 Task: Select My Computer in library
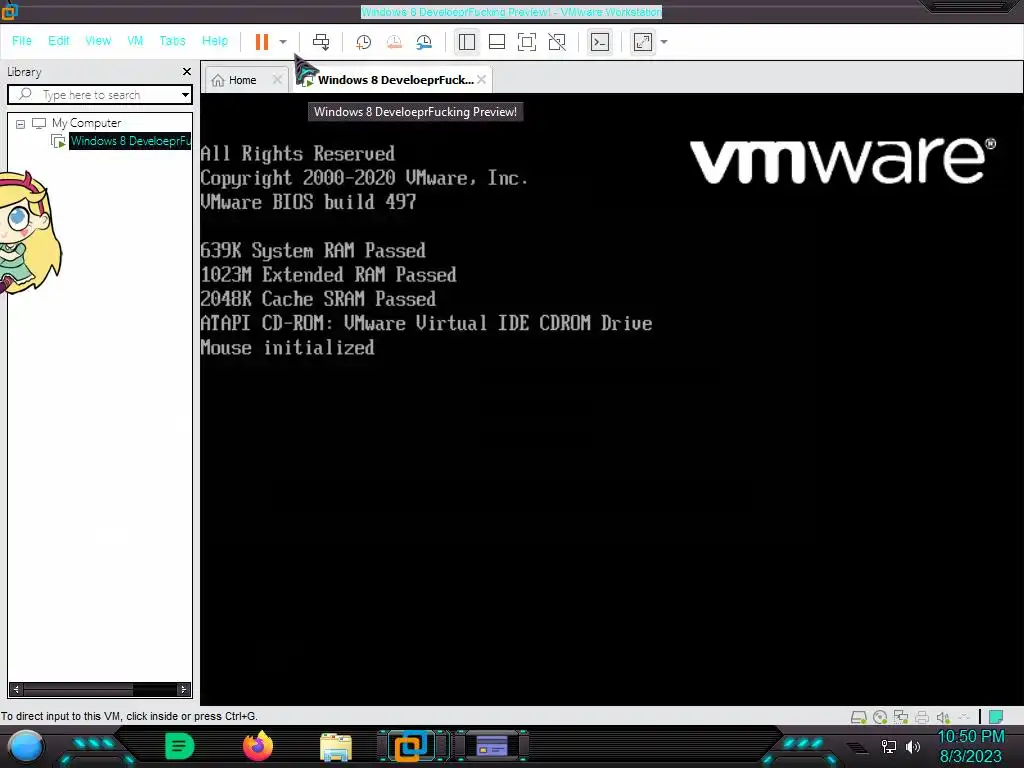click(x=86, y=123)
